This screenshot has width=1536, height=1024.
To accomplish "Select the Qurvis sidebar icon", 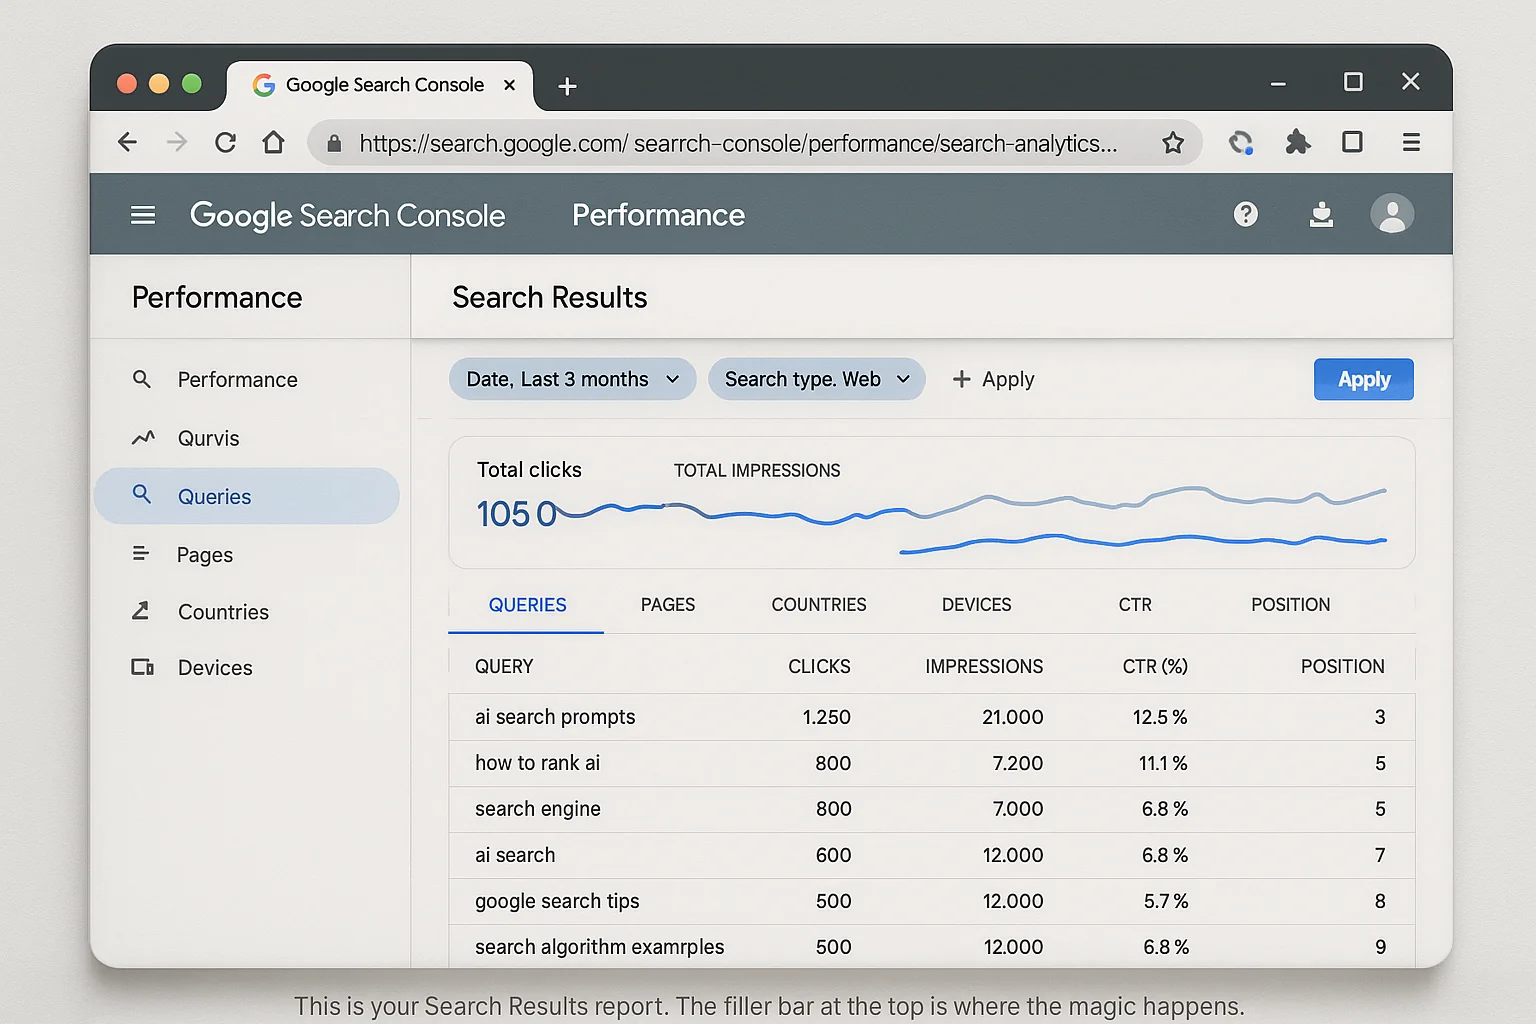I will tap(144, 437).
